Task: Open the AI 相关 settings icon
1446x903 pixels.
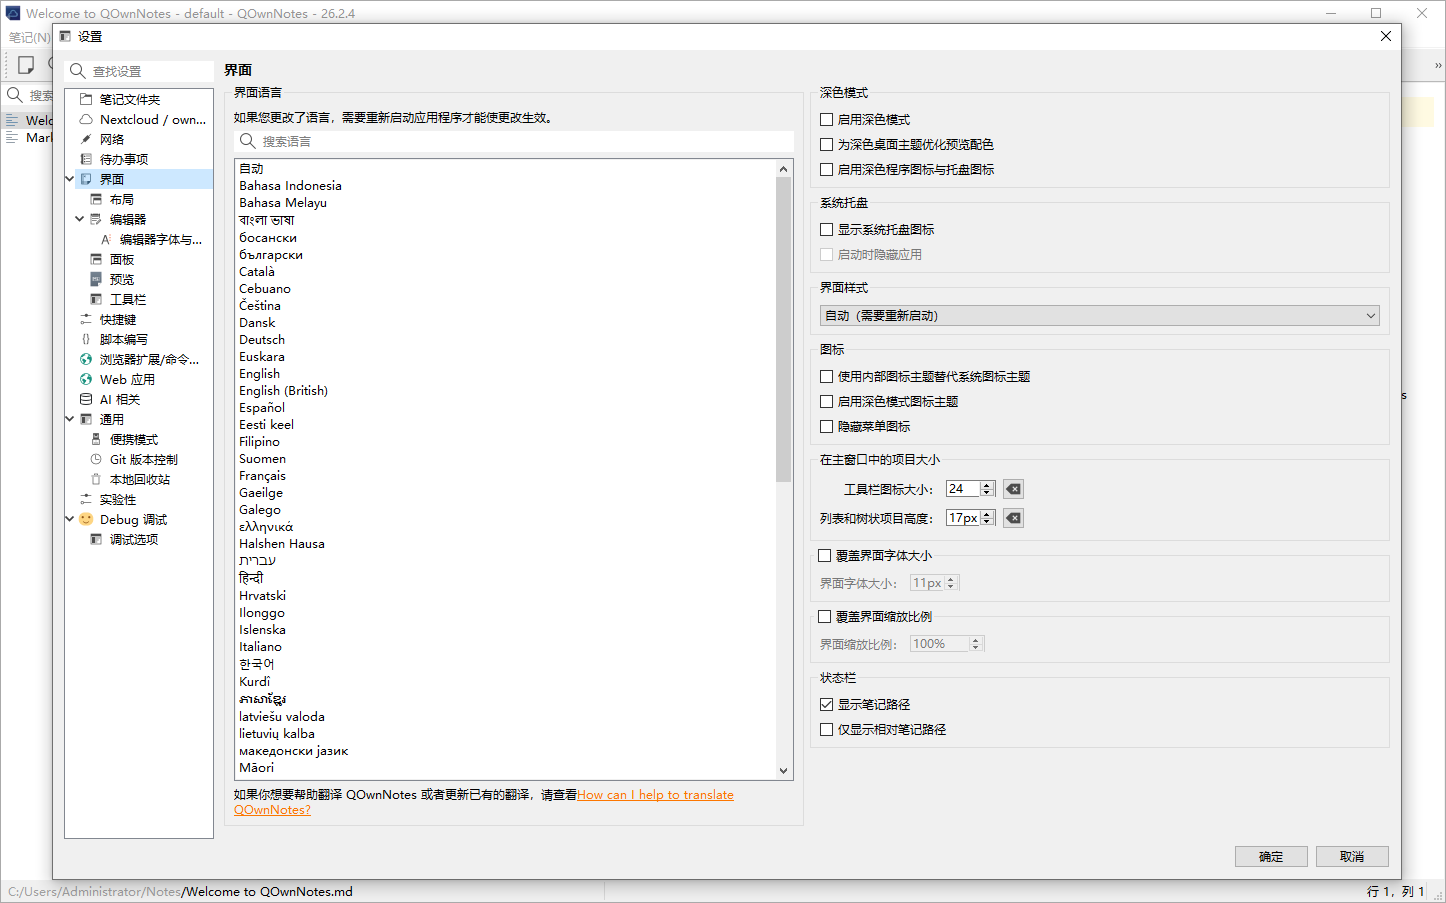Action: [x=87, y=398]
